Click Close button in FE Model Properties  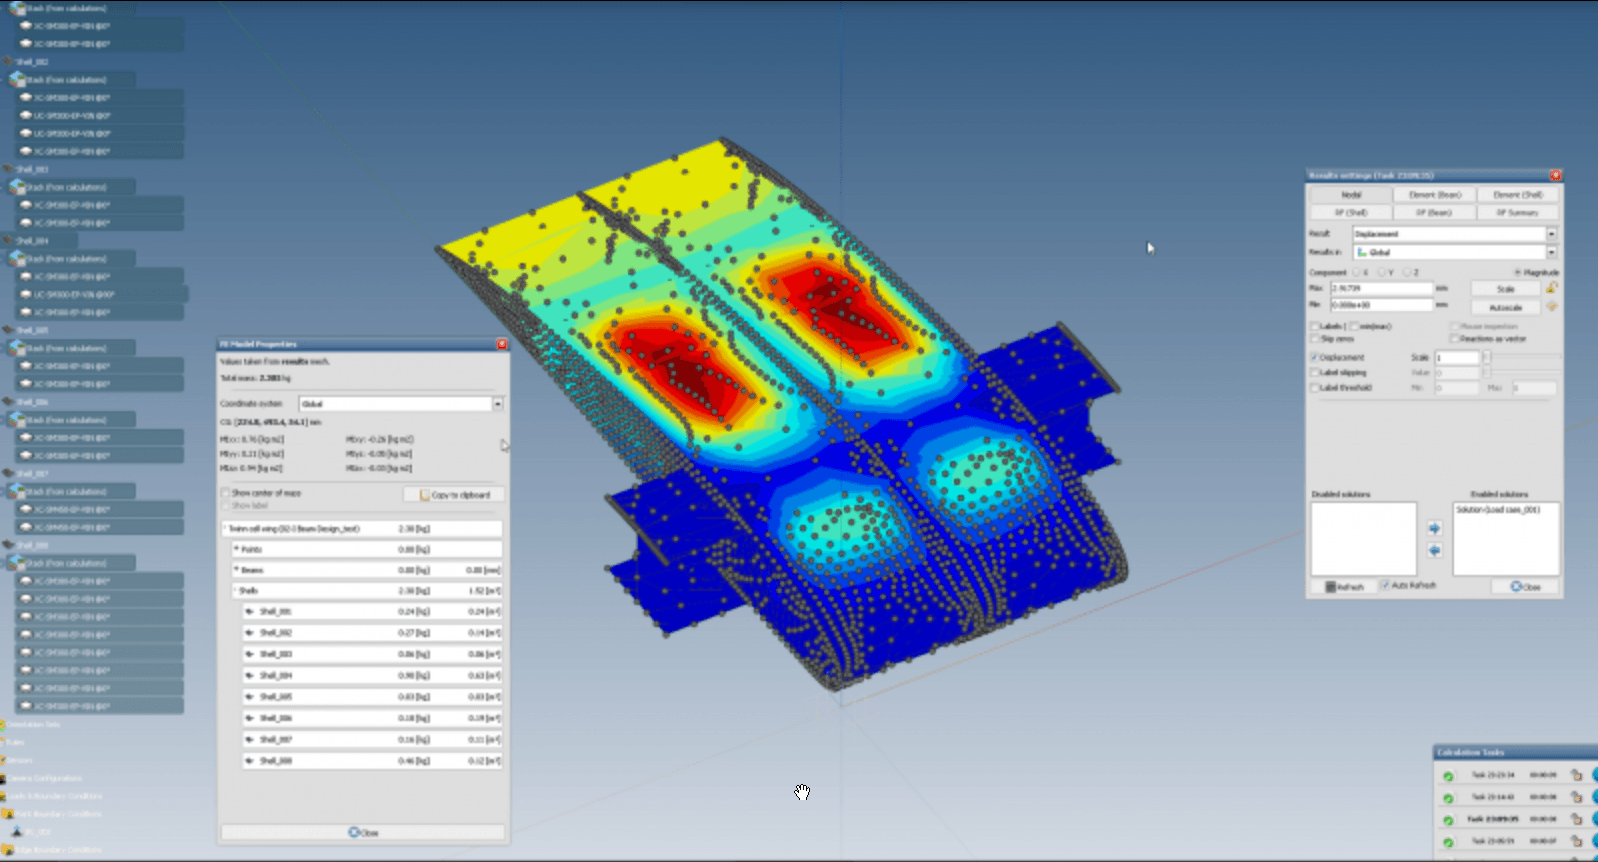(x=363, y=832)
